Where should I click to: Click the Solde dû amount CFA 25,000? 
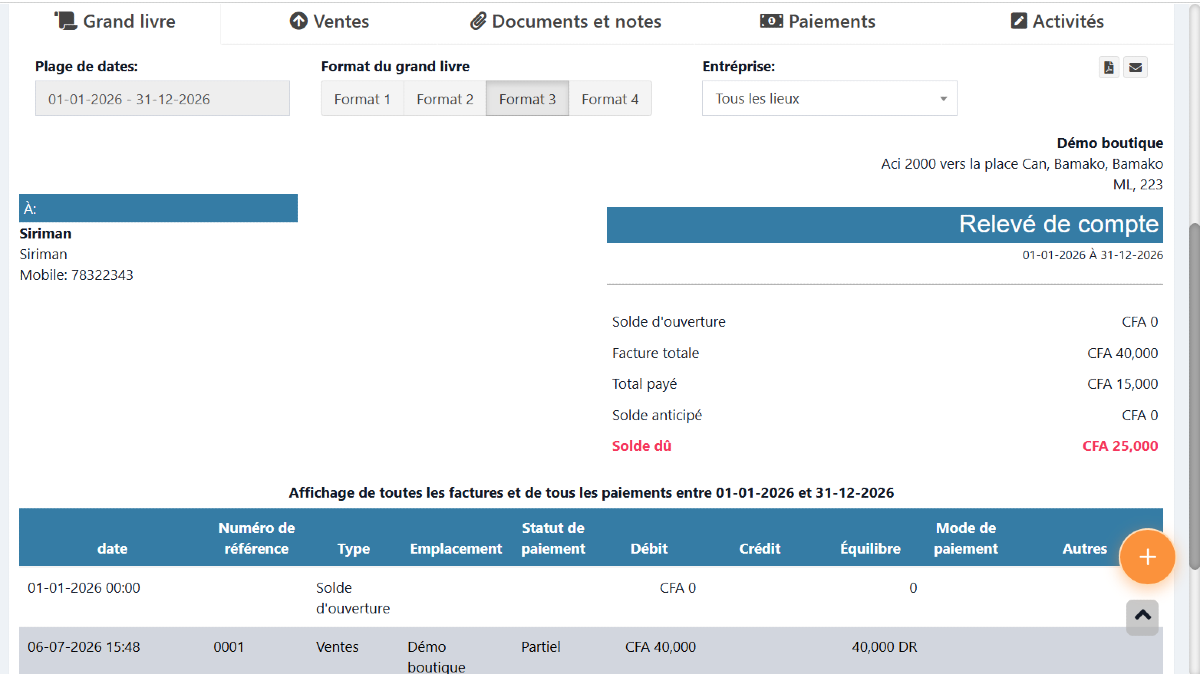coord(1120,446)
